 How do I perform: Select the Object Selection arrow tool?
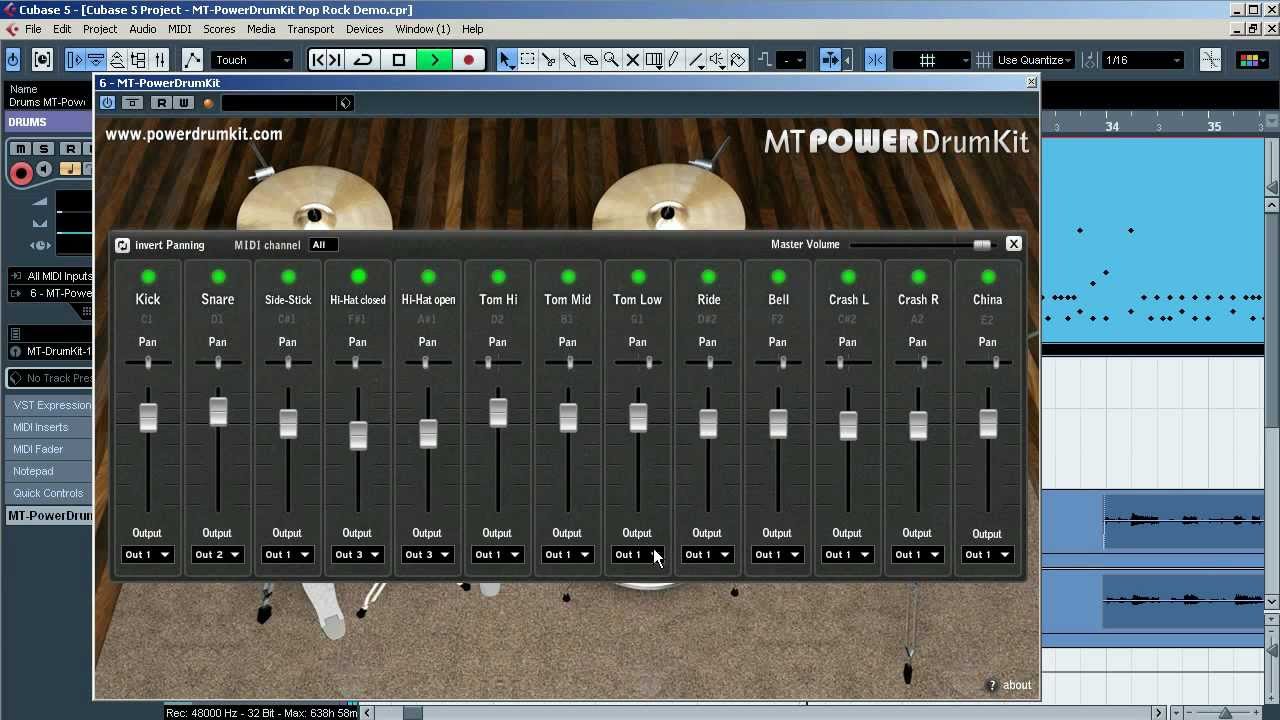[x=506, y=60]
